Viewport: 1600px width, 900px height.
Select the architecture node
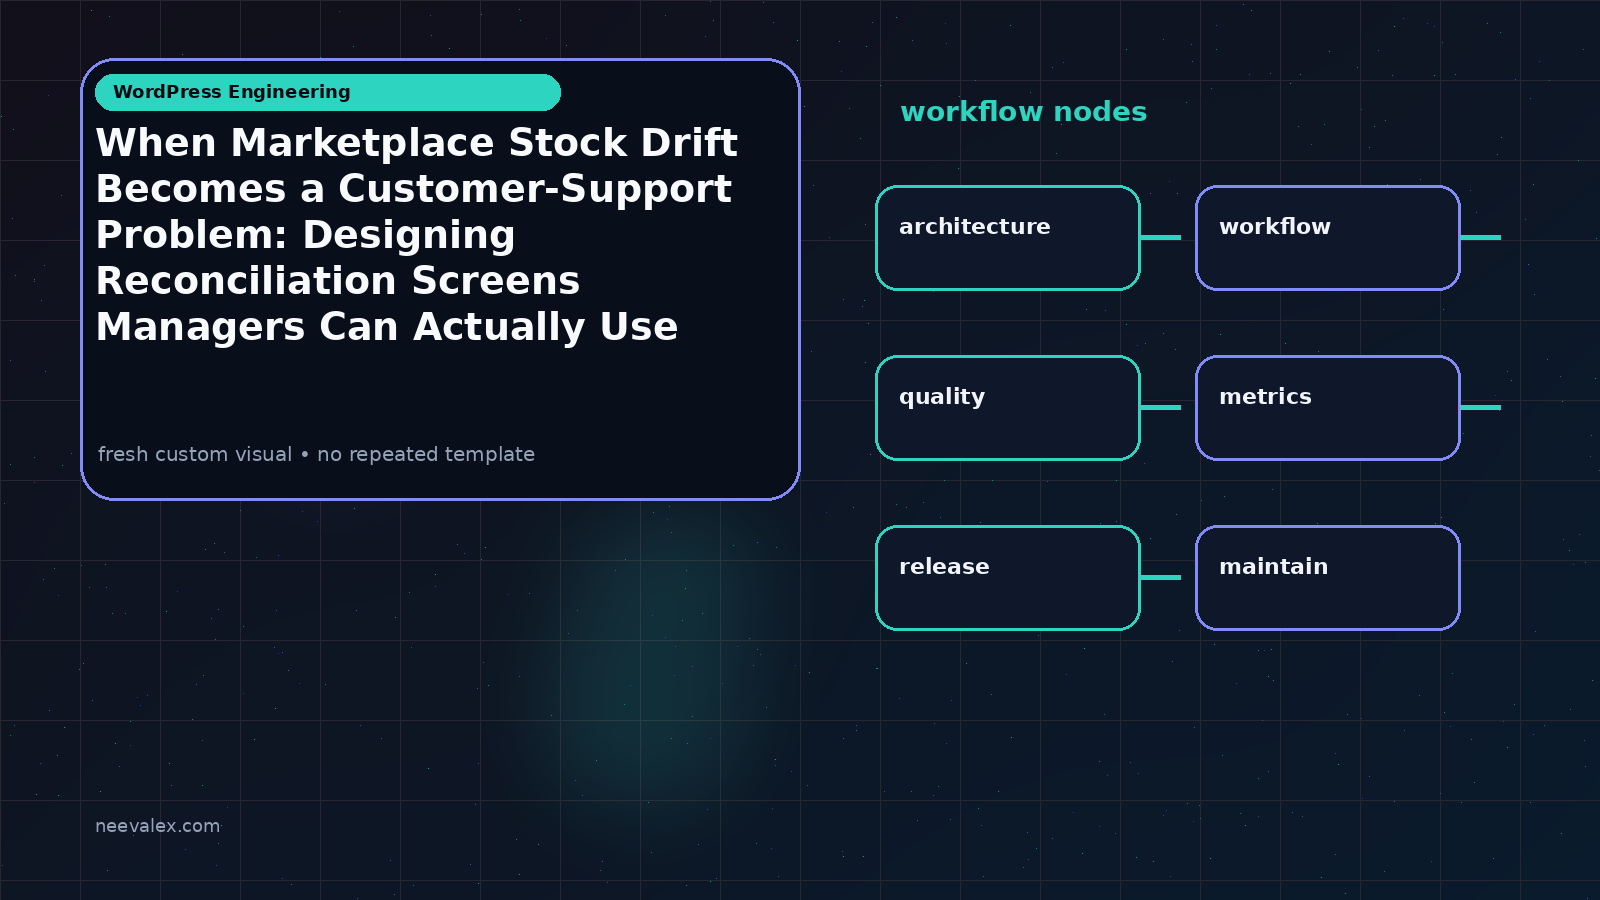pos(1008,238)
